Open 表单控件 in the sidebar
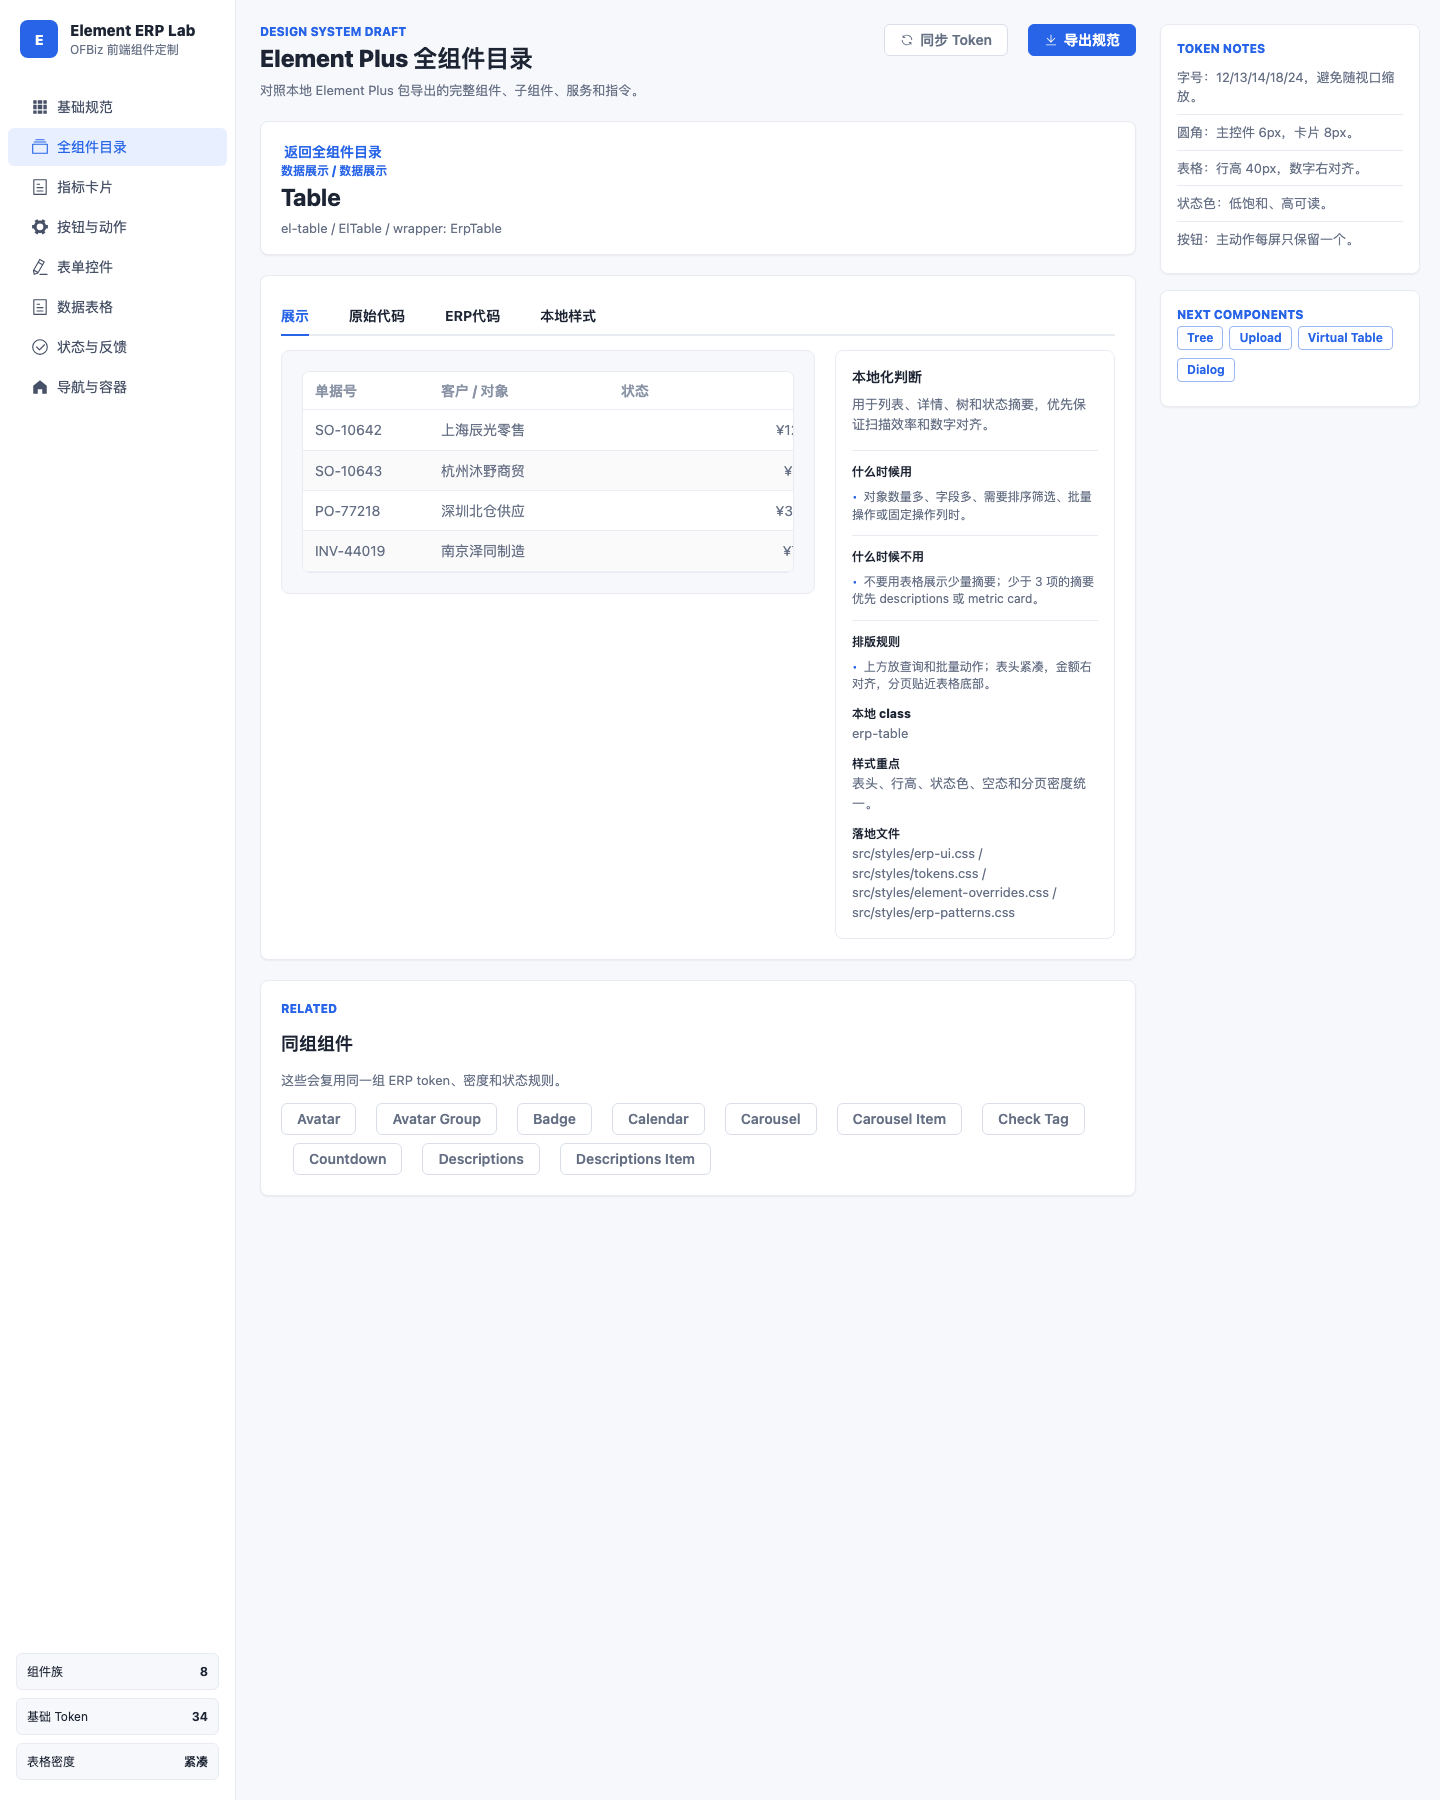Viewport: 1440px width, 1800px height. [117, 267]
